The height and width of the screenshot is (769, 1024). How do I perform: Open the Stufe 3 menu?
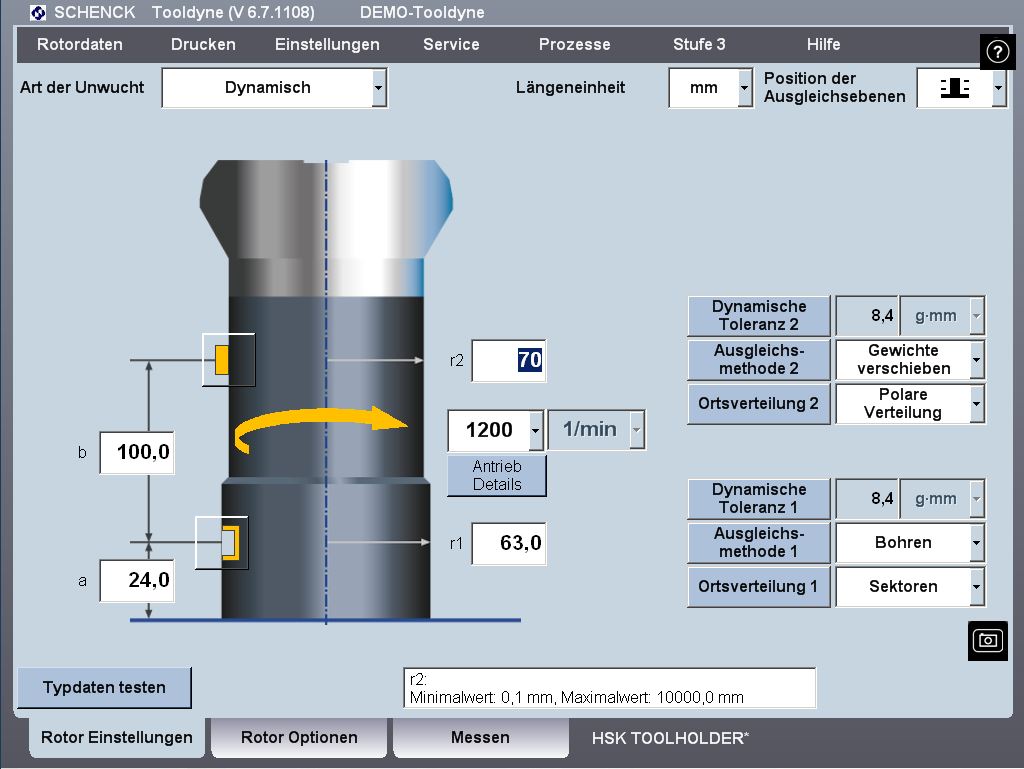(x=699, y=44)
